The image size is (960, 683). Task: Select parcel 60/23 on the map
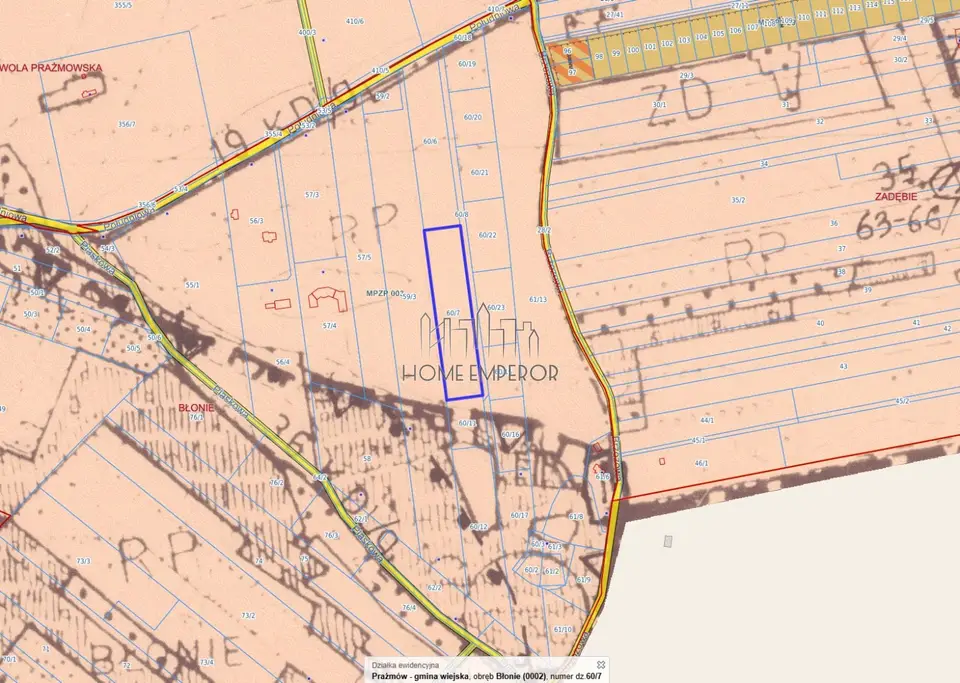496,308
